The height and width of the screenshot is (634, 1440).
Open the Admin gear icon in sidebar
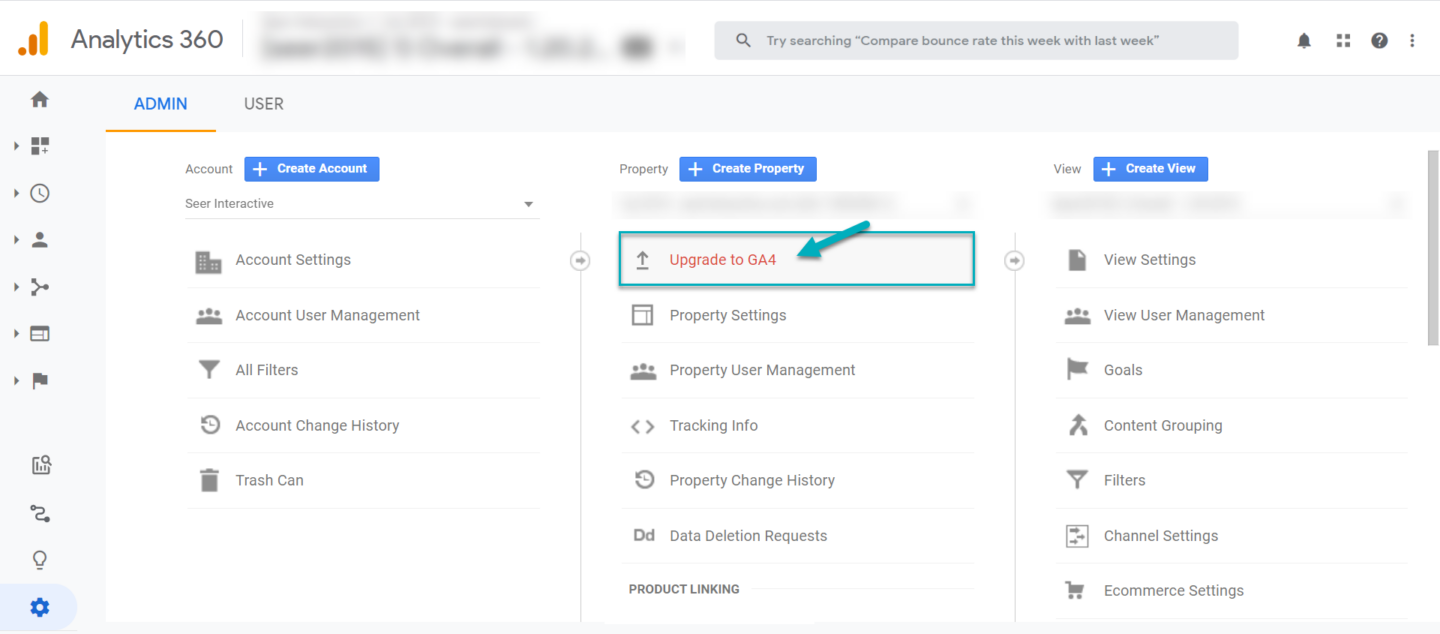[x=40, y=607]
